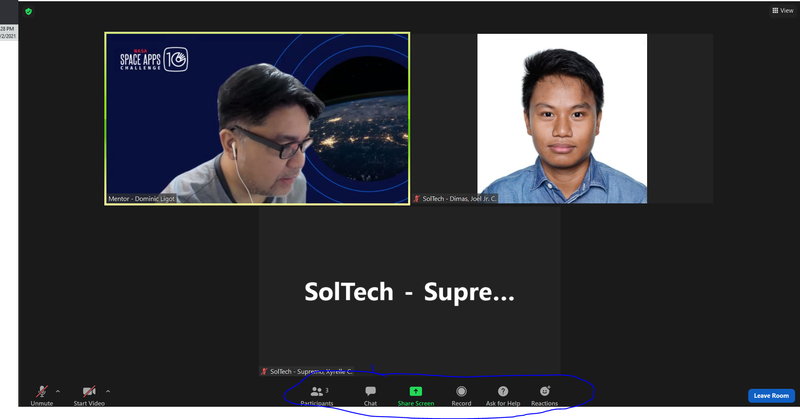The height and width of the screenshot is (419, 800).
Task: Click the Leave Room button
Action: (771, 396)
